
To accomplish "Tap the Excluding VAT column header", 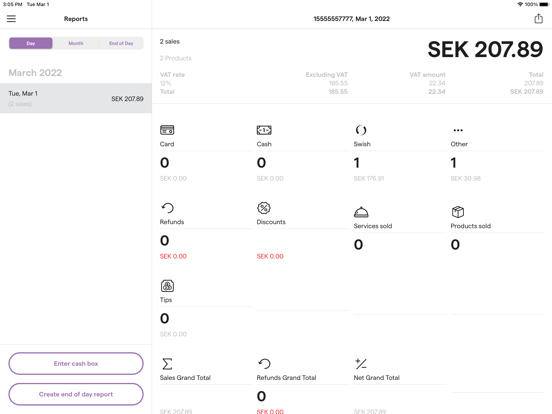I will point(326,75).
